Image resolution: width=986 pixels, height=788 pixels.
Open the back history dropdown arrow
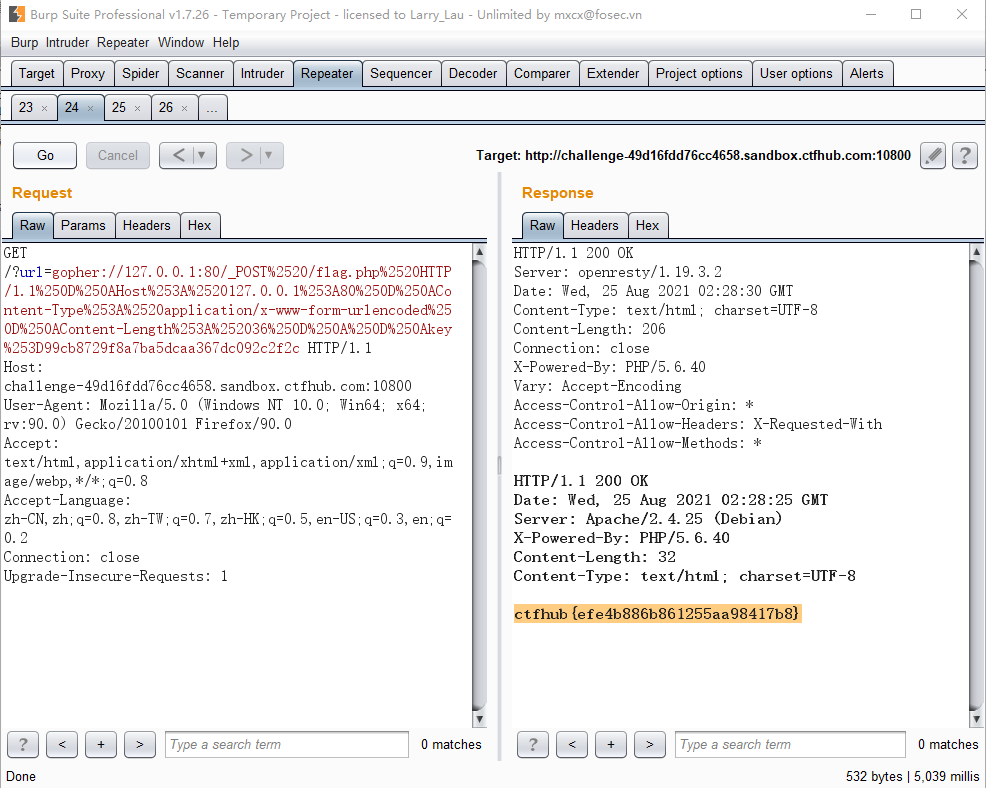tap(202, 155)
